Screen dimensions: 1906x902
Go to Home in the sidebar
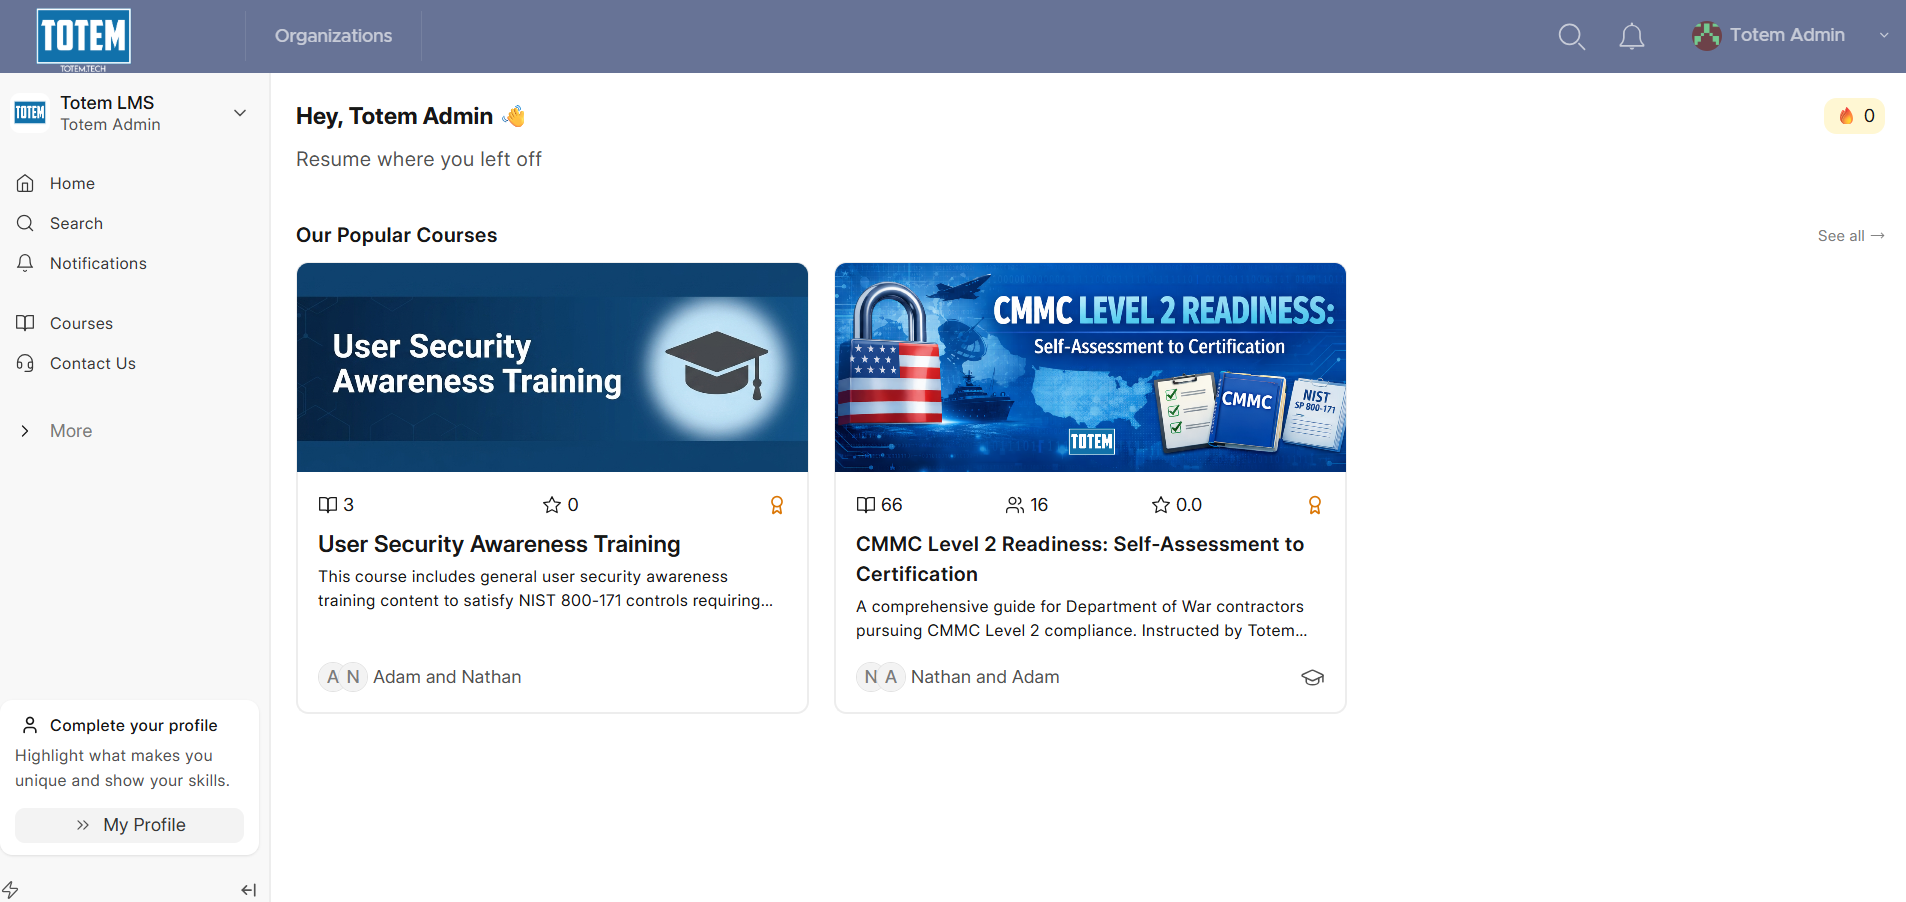[x=72, y=183]
